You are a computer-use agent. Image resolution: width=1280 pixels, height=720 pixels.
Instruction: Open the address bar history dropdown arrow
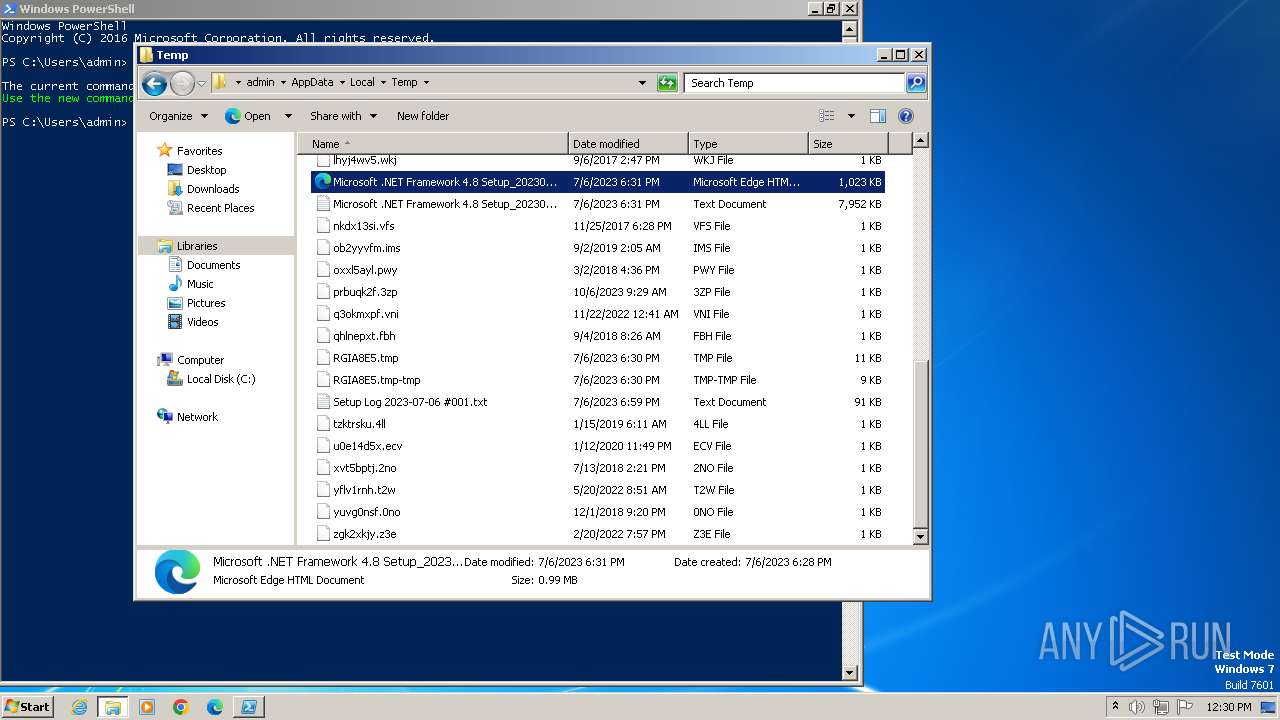(642, 83)
